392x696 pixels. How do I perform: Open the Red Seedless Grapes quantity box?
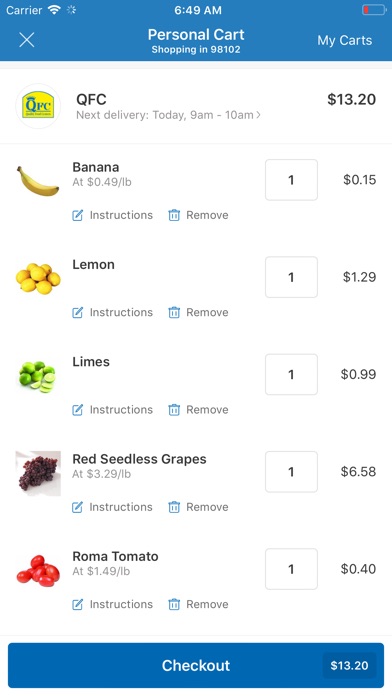291,472
